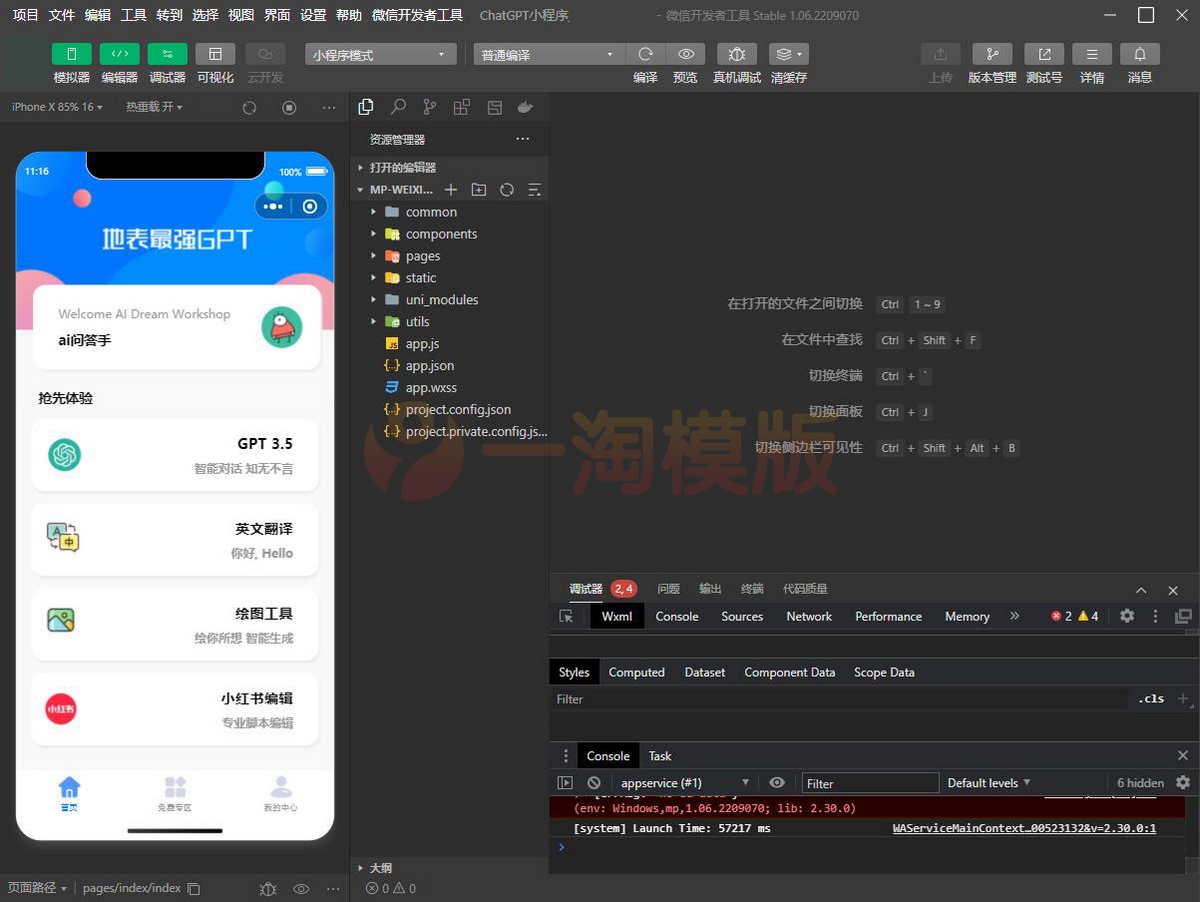
Task: Open the 项目 menu
Action: click(26, 15)
